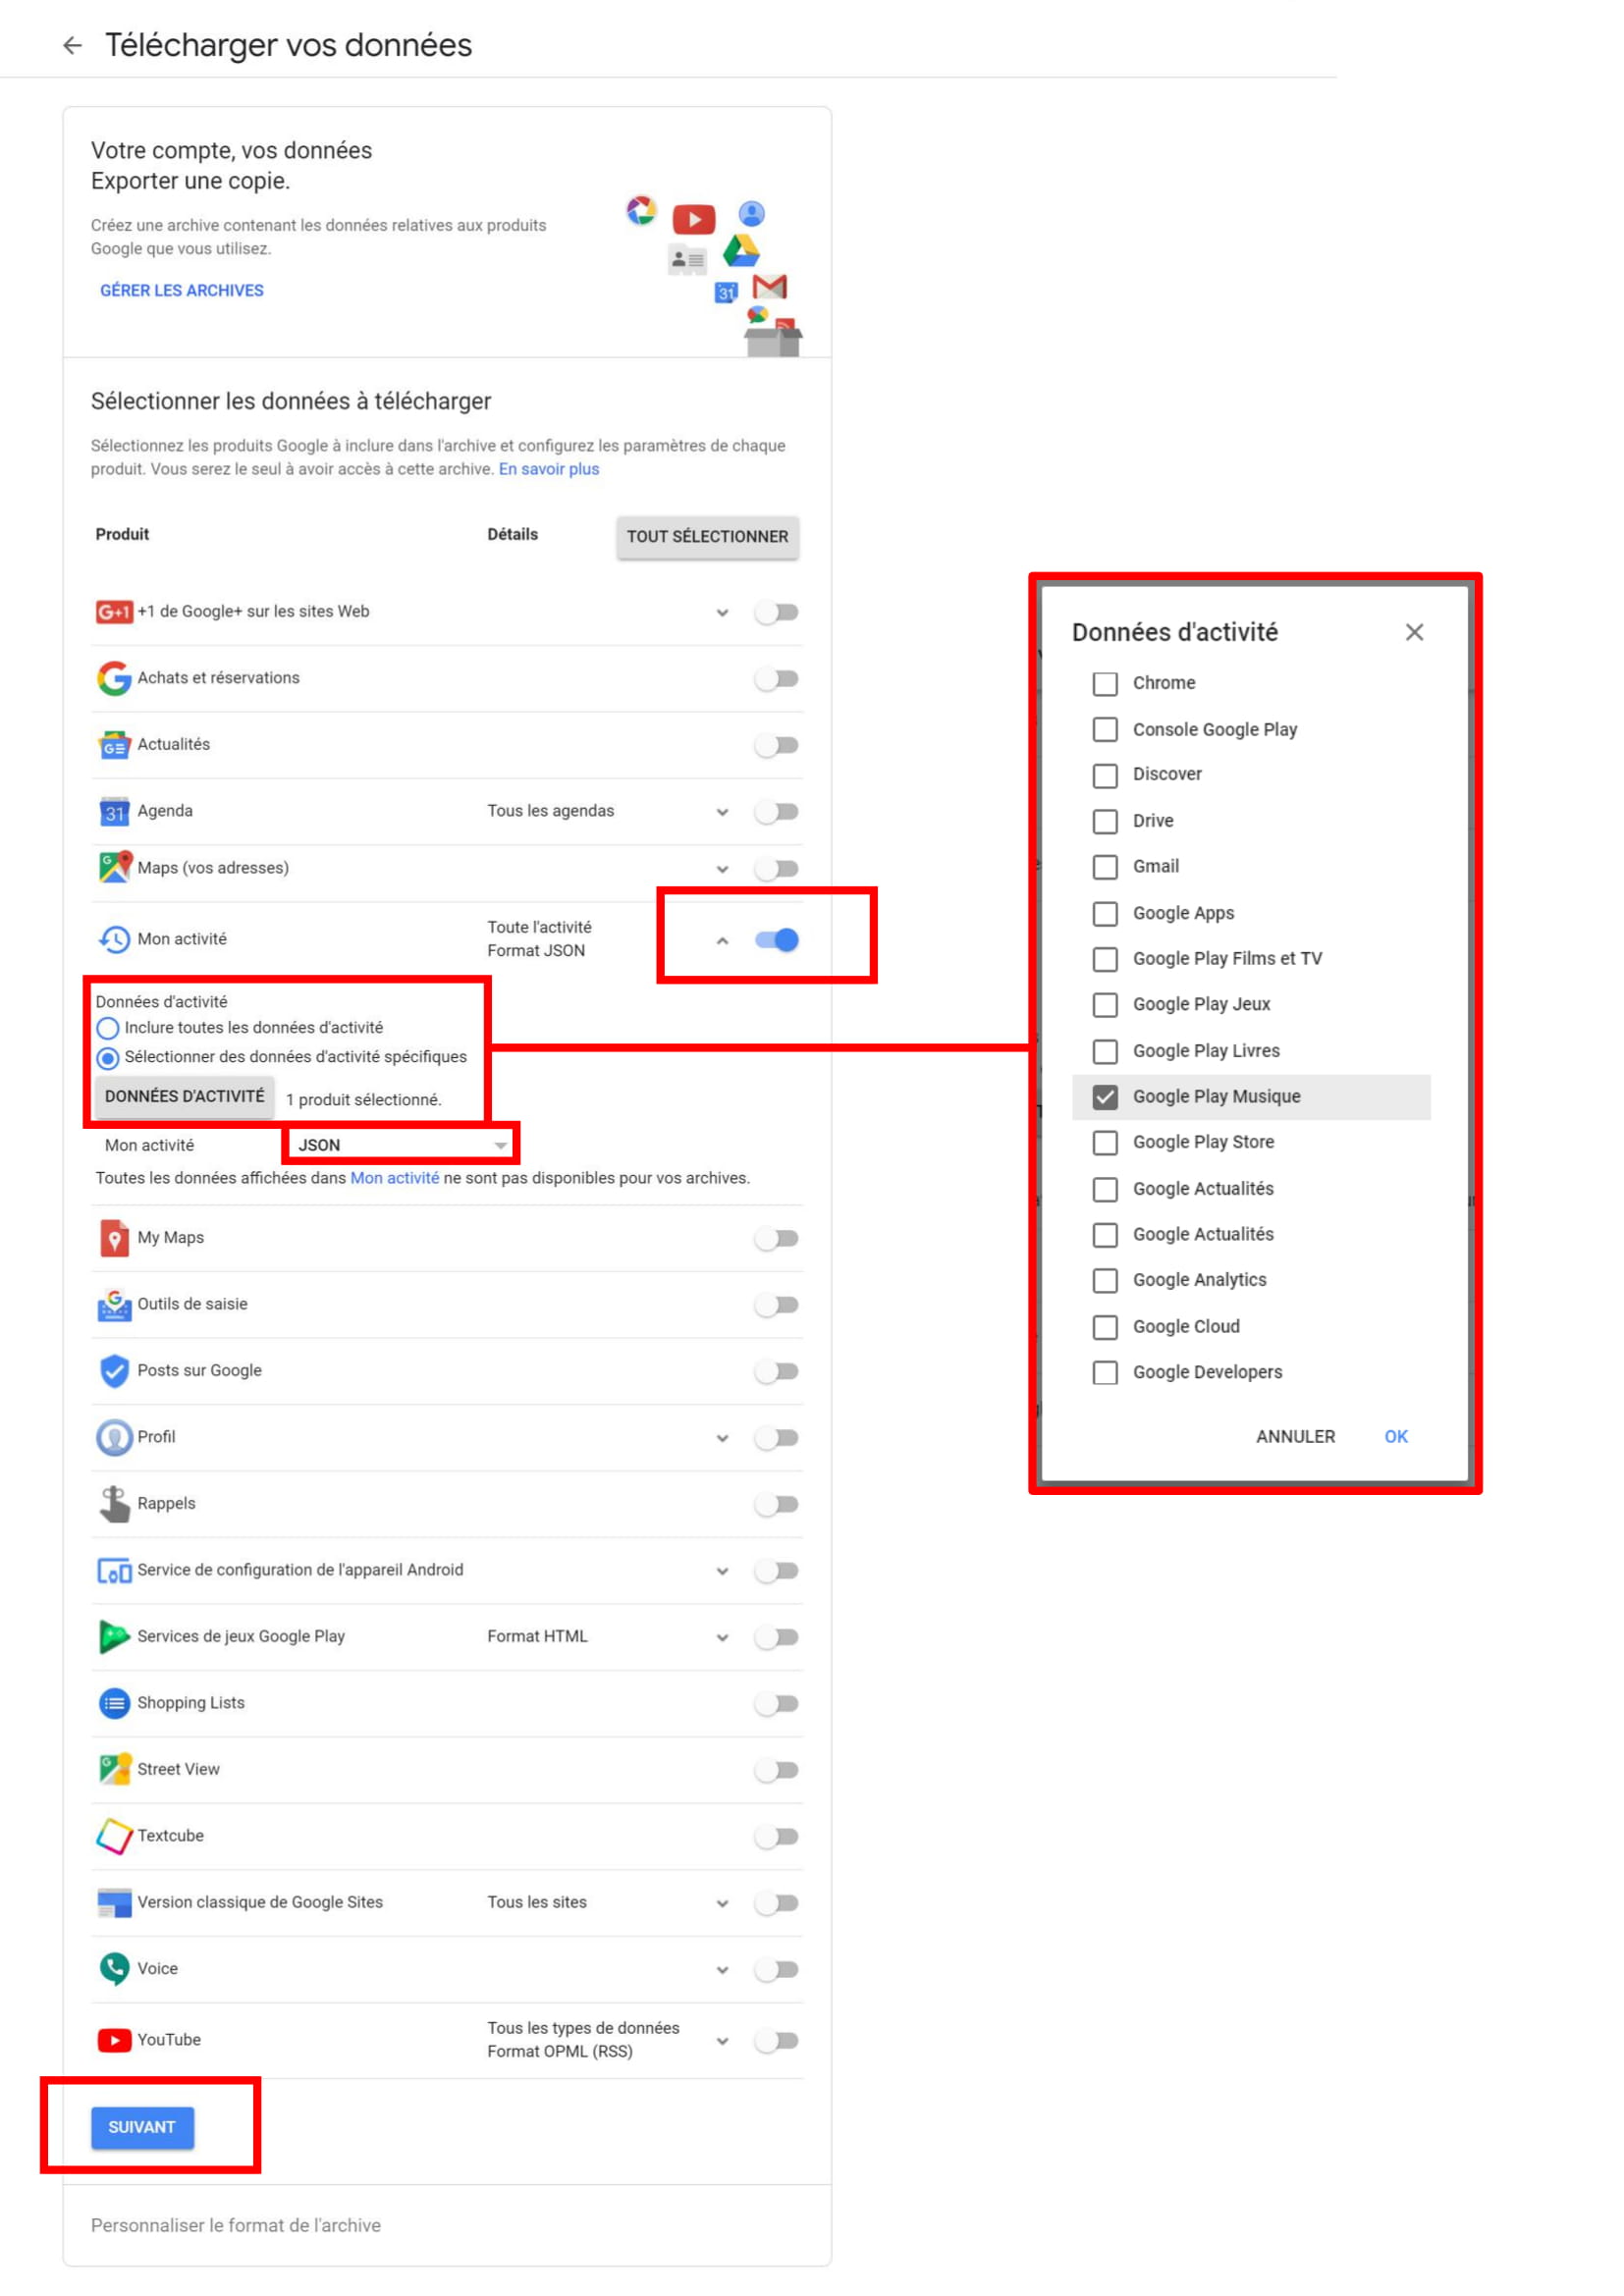Toggle on Textcube export
This screenshot has height=2296, width=1624.
click(777, 1837)
